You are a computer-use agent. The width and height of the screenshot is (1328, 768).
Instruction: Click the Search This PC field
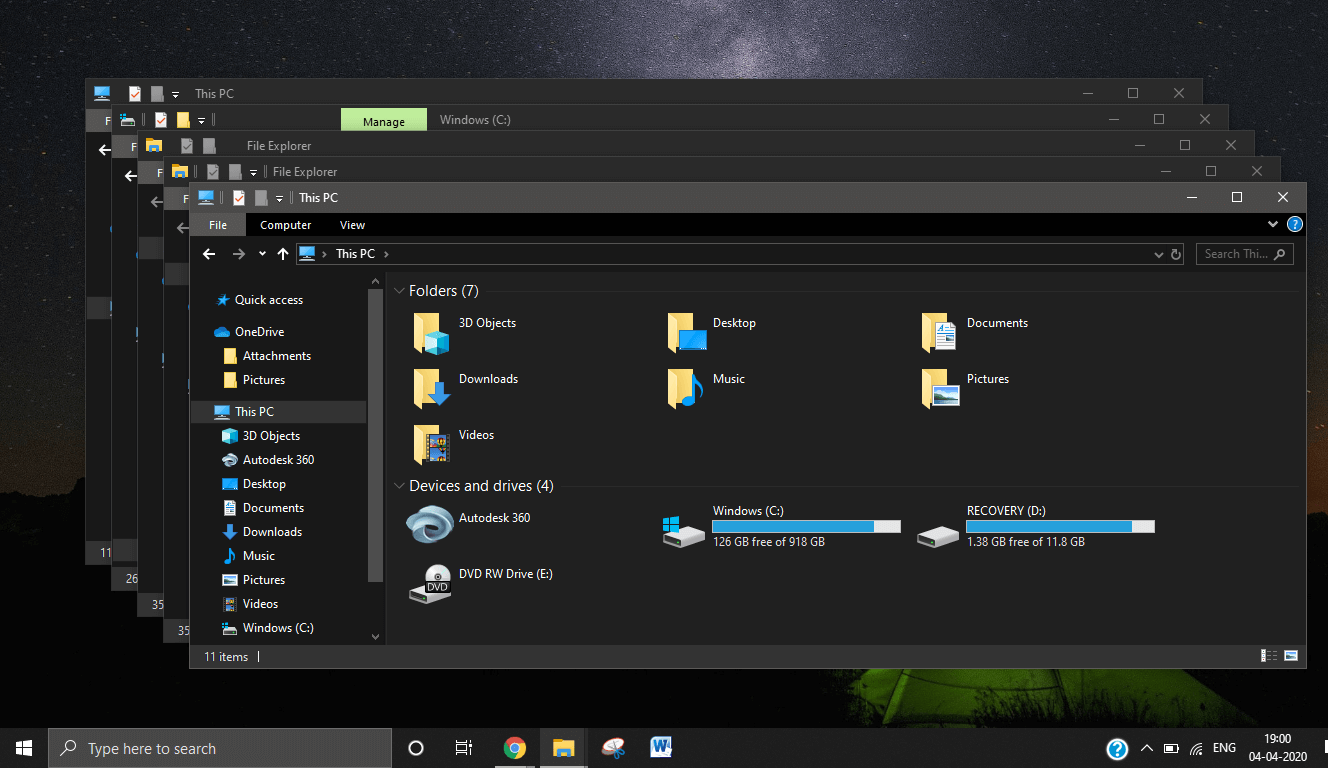[x=1236, y=254]
